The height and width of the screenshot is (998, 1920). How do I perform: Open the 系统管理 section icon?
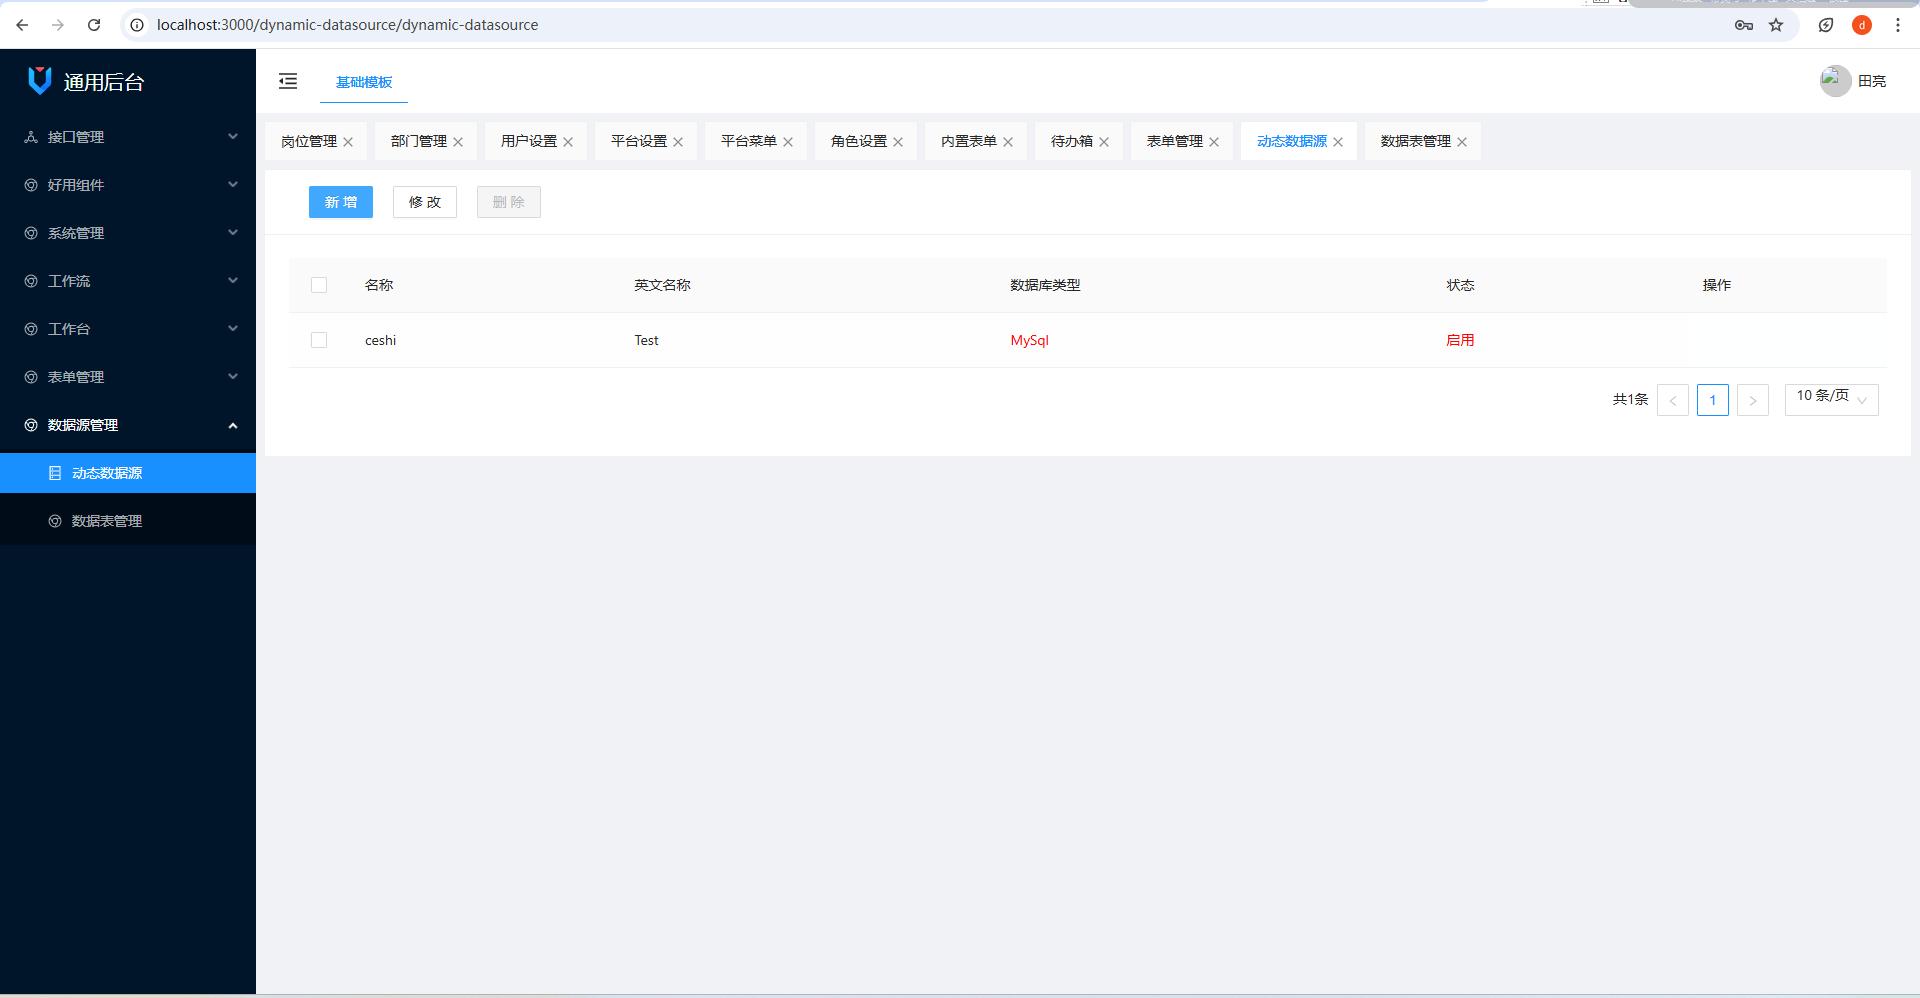(x=29, y=232)
